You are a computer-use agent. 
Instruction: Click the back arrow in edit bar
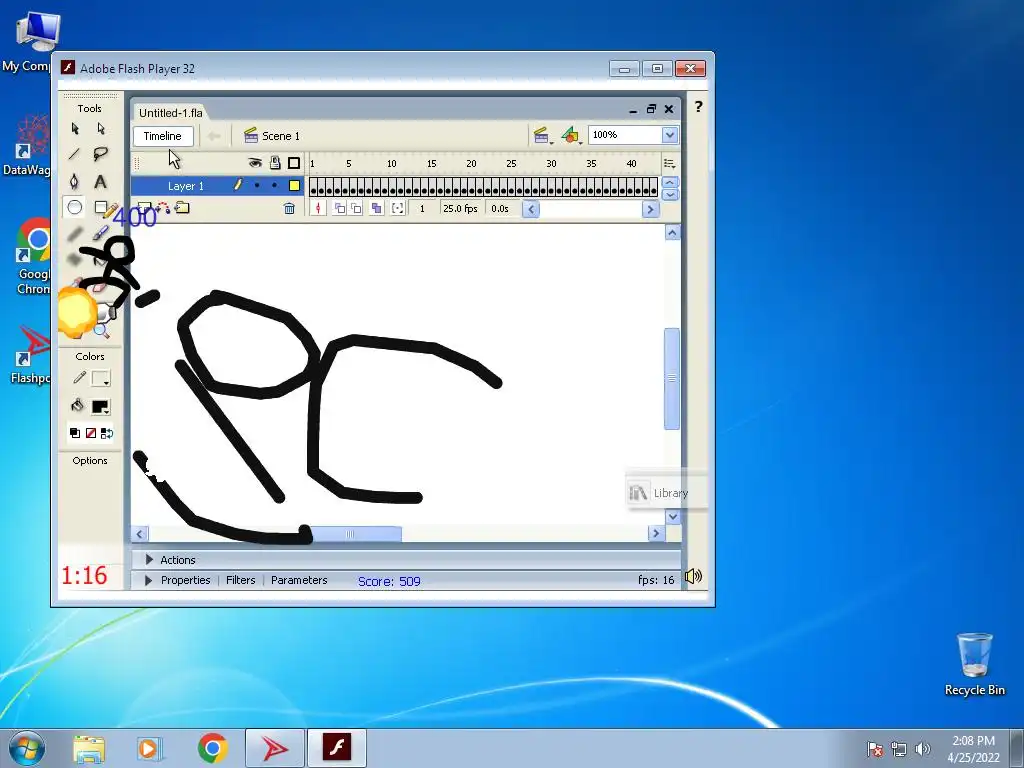214,136
